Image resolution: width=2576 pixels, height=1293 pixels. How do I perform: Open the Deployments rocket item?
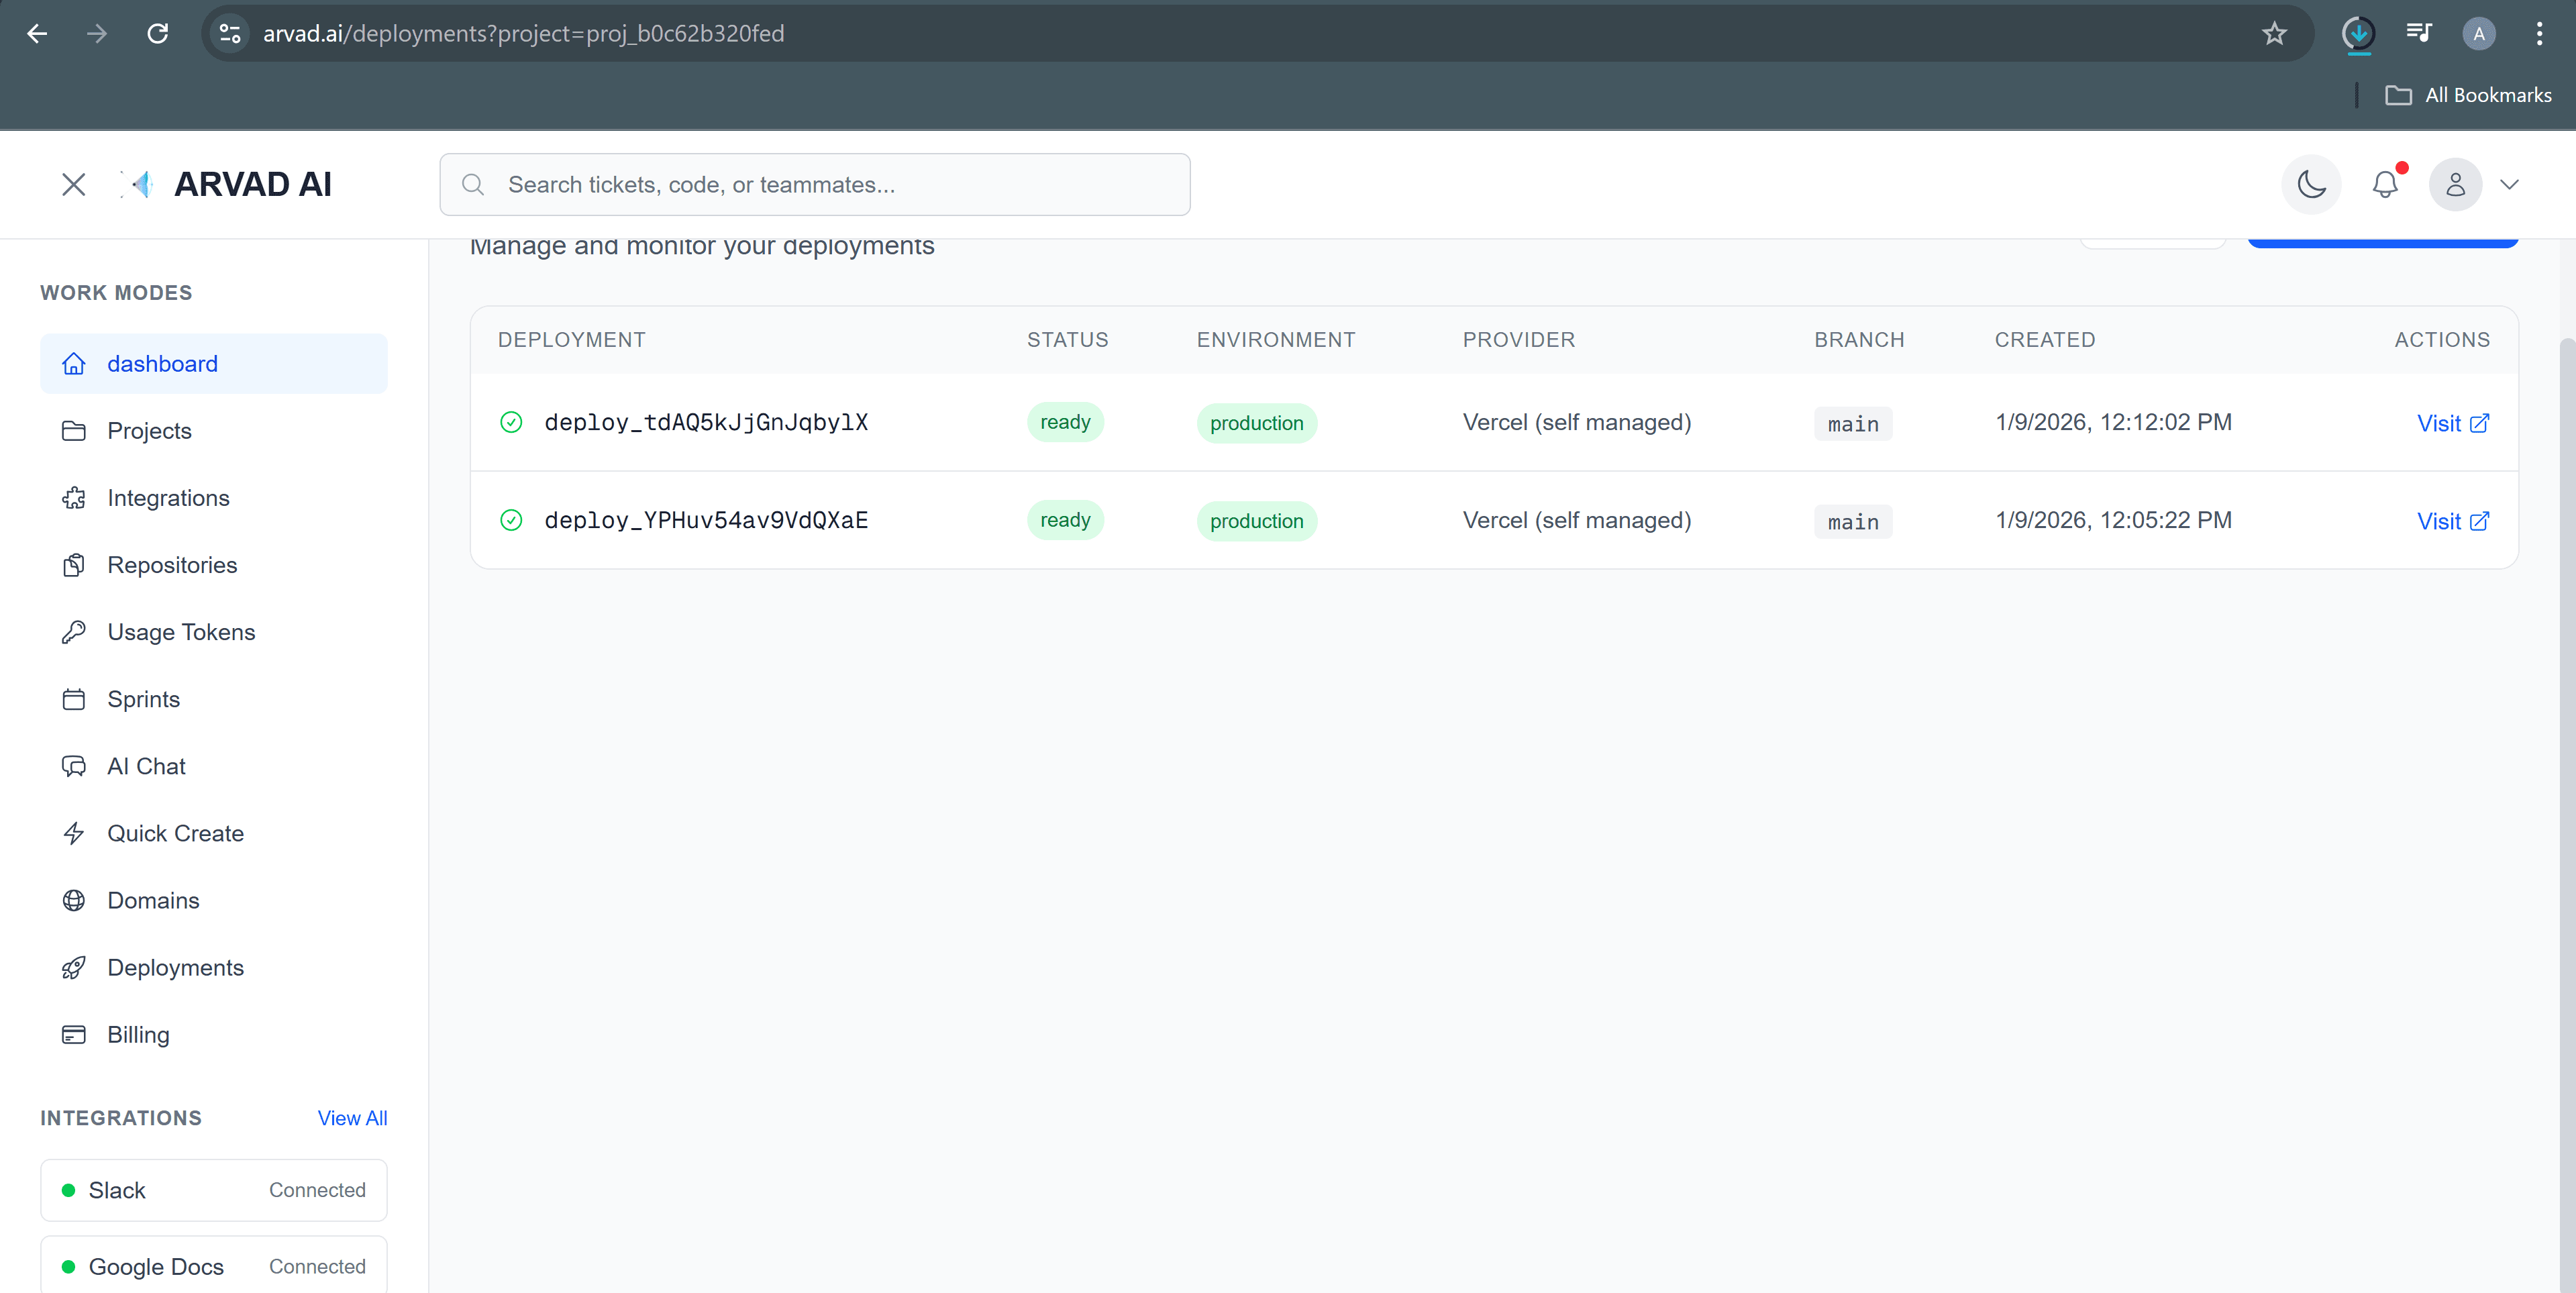pos(175,967)
